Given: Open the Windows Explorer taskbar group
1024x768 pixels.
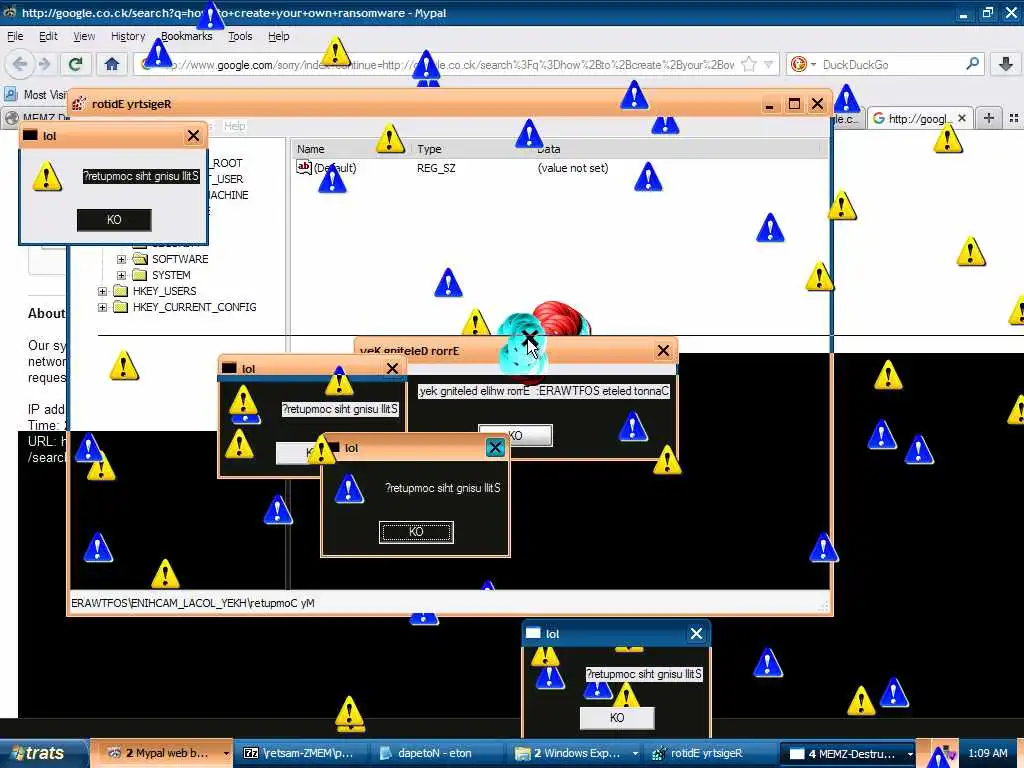Looking at the screenshot, I should (576, 754).
